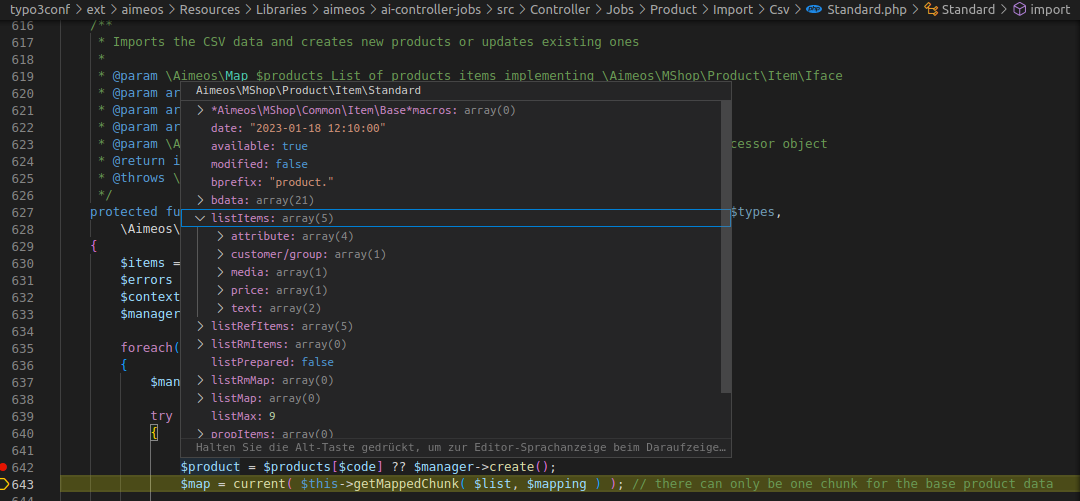Expand the text array(2) entry

tap(220, 308)
